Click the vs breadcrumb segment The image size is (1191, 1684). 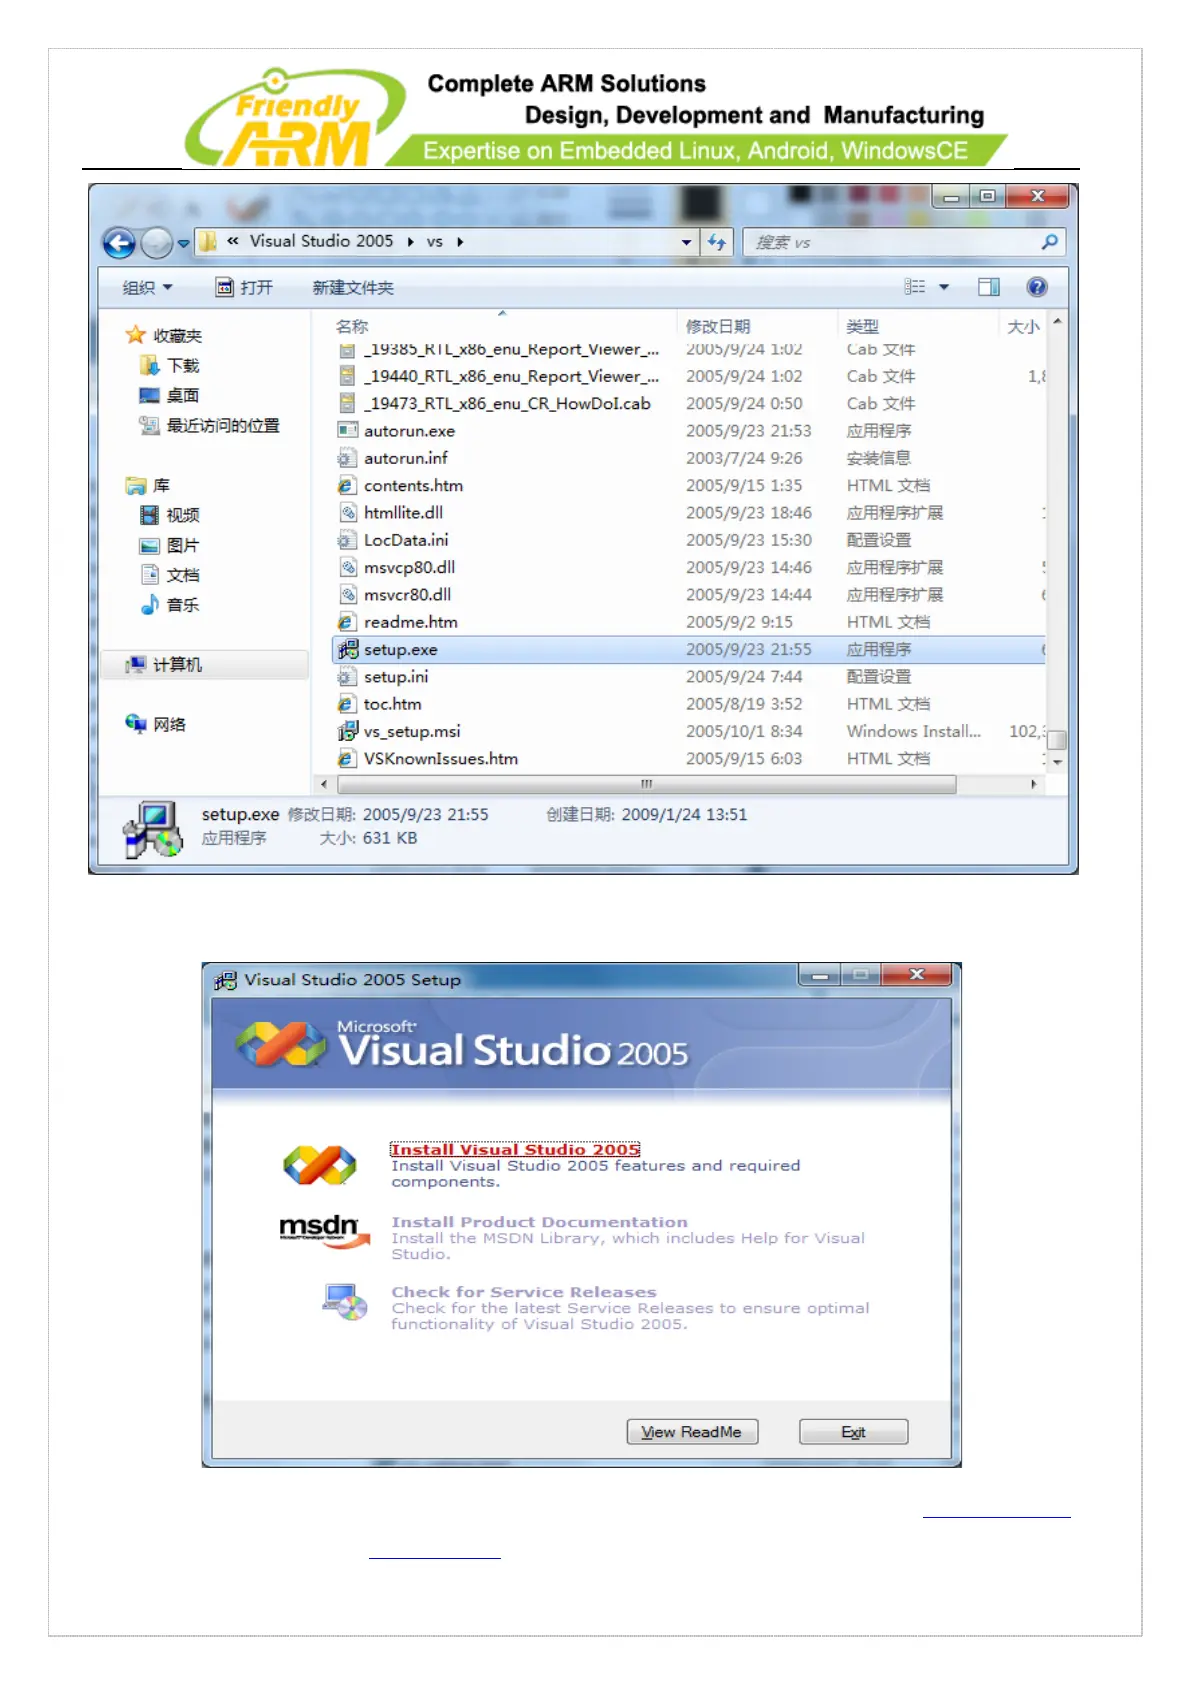pyautogui.click(x=434, y=241)
